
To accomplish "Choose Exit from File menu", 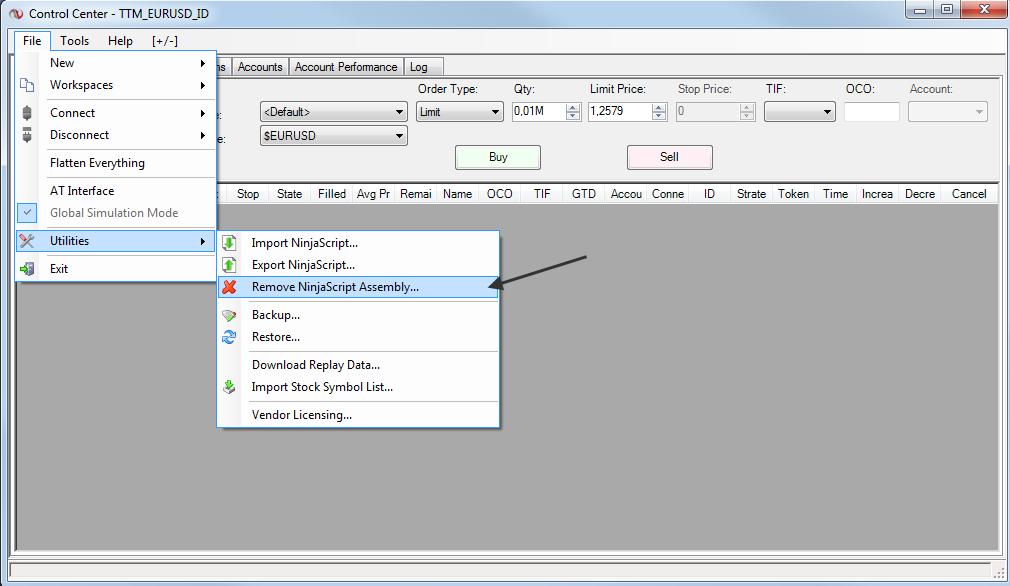I will pos(117,269).
